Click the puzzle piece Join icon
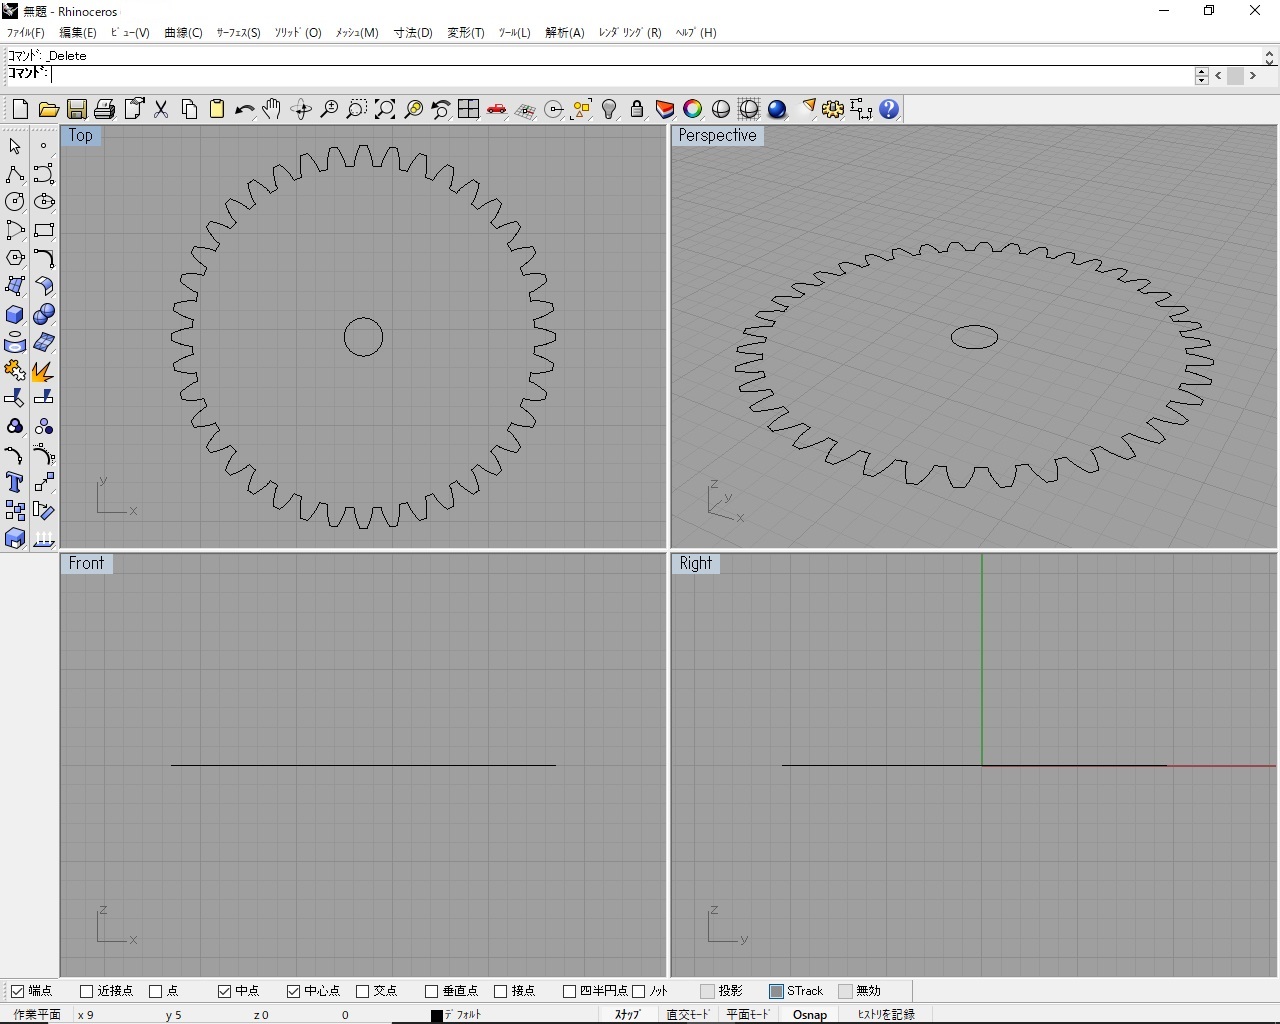The width and height of the screenshot is (1280, 1024). pyautogui.click(x=15, y=371)
